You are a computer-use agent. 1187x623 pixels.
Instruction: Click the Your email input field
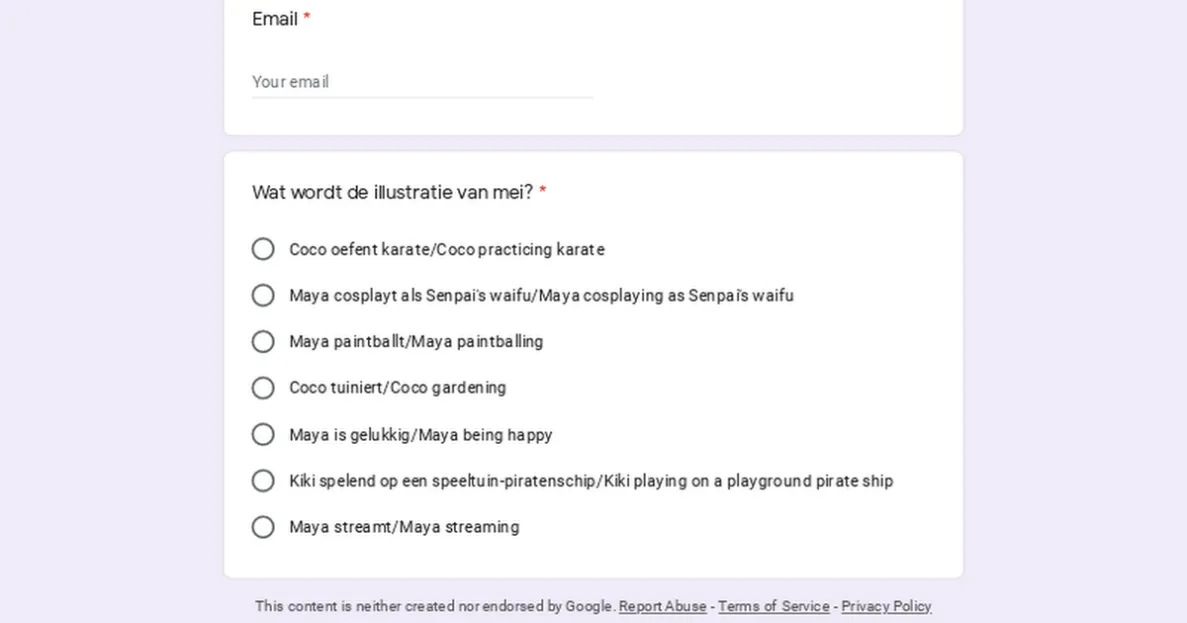pos(422,82)
